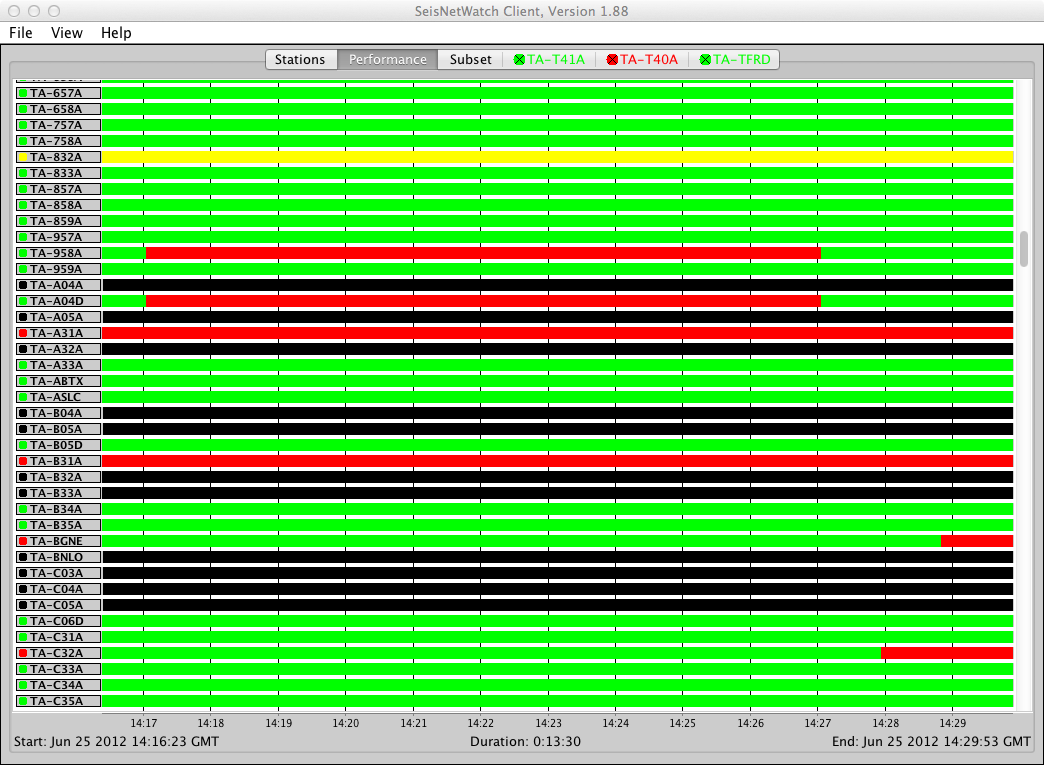Open the TA-TFRD station tab

click(x=735, y=59)
